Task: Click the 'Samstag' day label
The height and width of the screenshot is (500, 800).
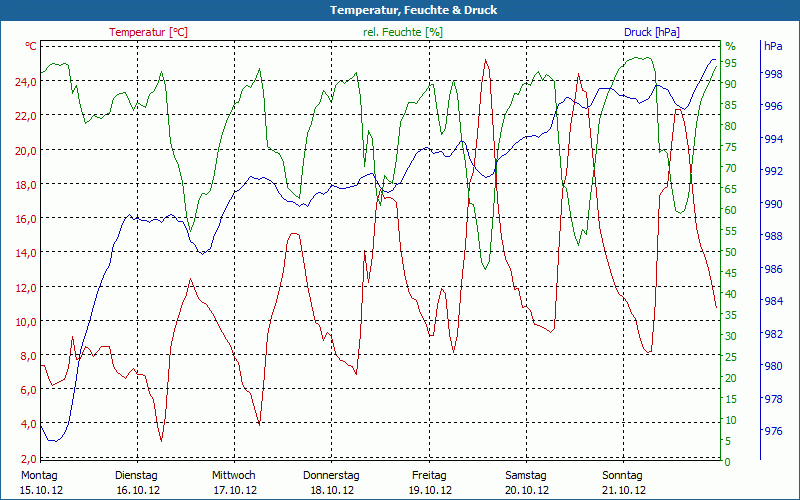Action: click(526, 476)
